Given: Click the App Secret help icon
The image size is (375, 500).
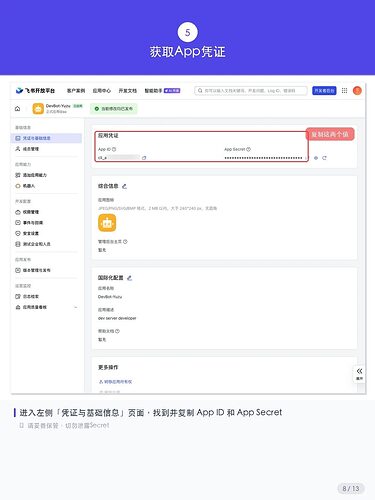Looking at the screenshot, I should pos(249,149).
